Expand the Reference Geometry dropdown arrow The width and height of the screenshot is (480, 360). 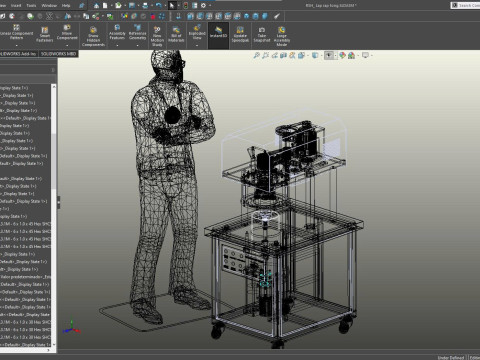[x=137, y=45]
